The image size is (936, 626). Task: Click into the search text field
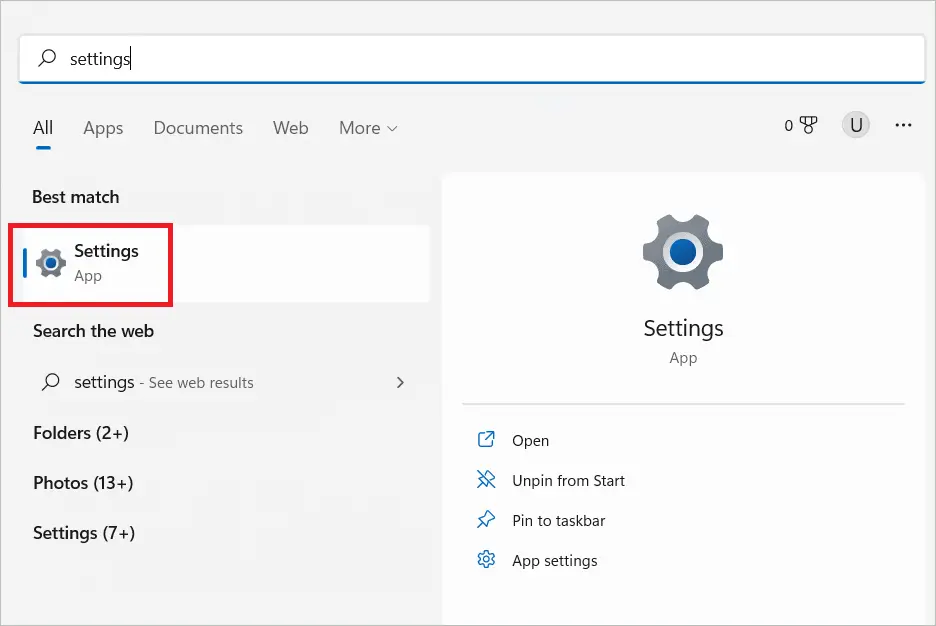(x=472, y=58)
